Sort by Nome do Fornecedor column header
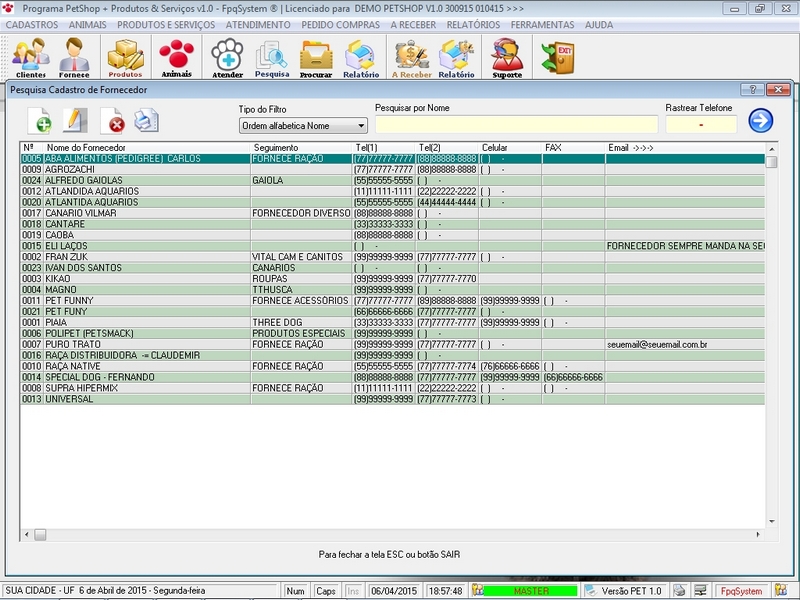 (x=147, y=147)
